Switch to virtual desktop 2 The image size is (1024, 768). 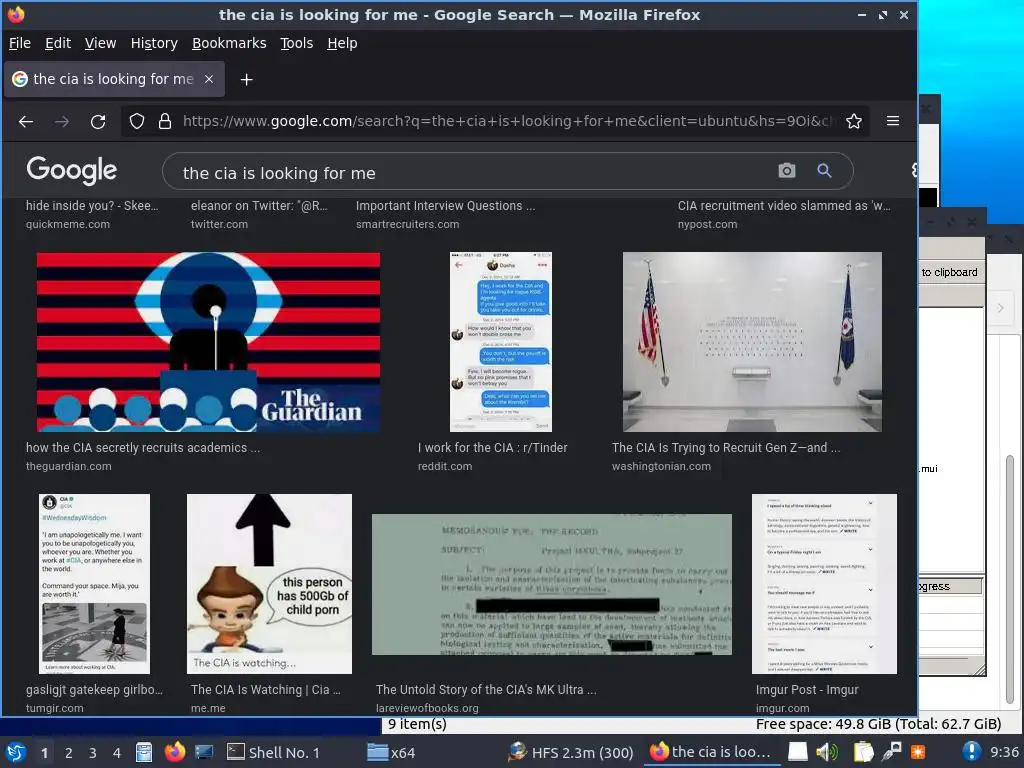pos(69,753)
